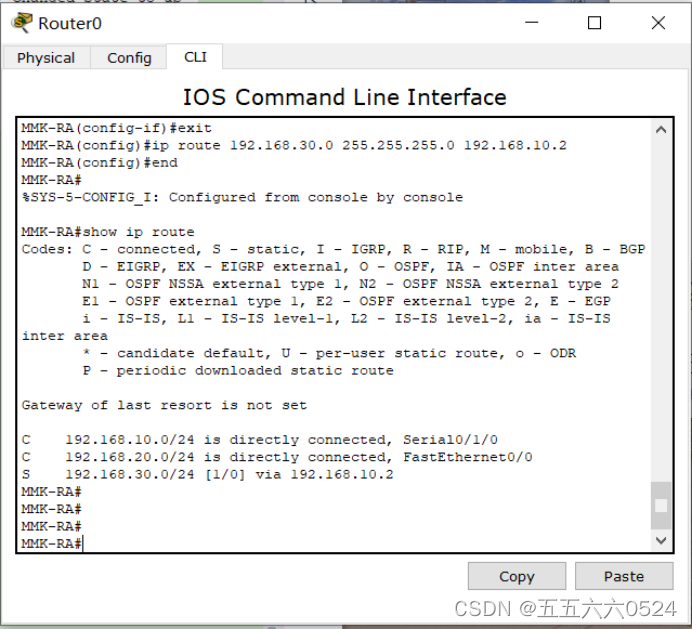Click the Copy button
Viewport: 692px width, 629px height.
click(x=517, y=576)
